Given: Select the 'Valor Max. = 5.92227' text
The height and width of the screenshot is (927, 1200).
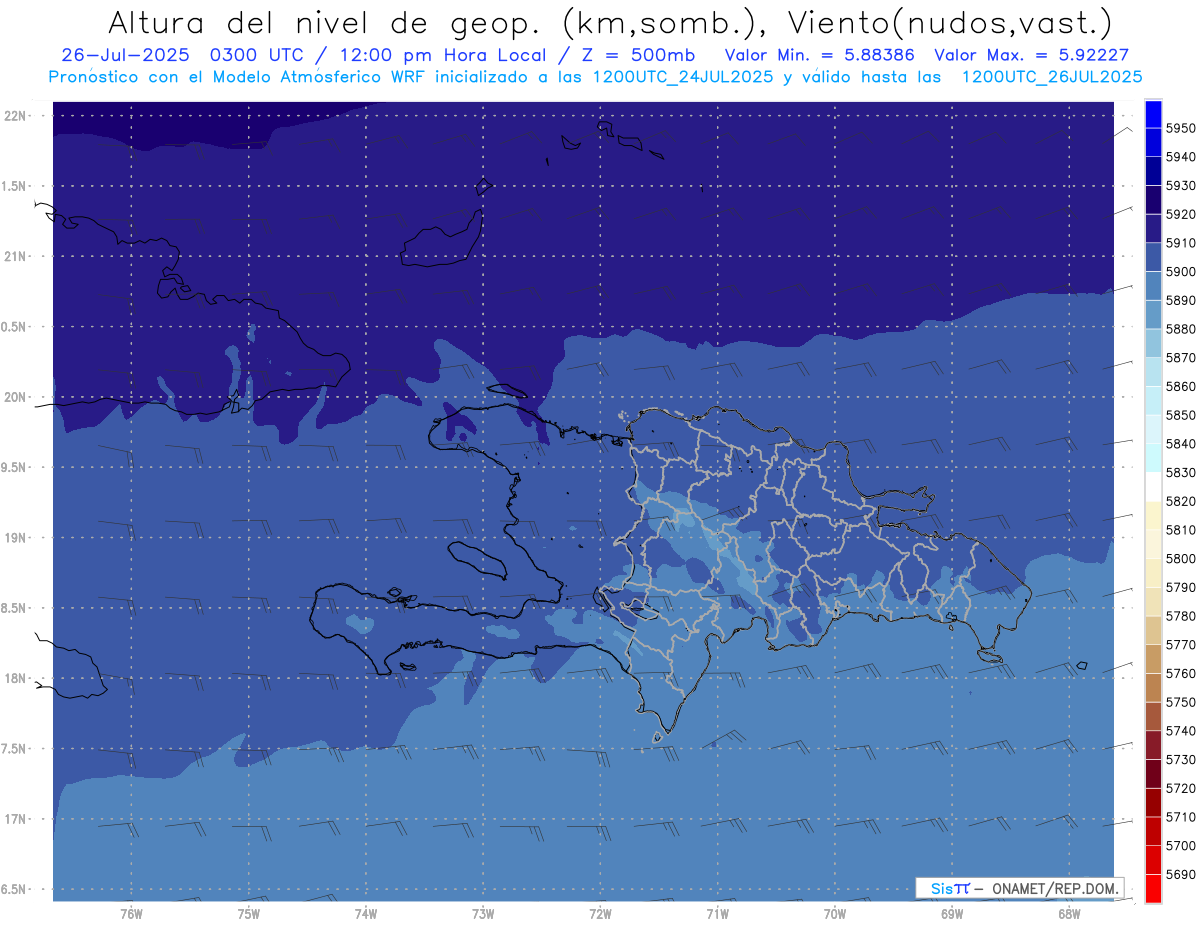Looking at the screenshot, I should (1031, 55).
